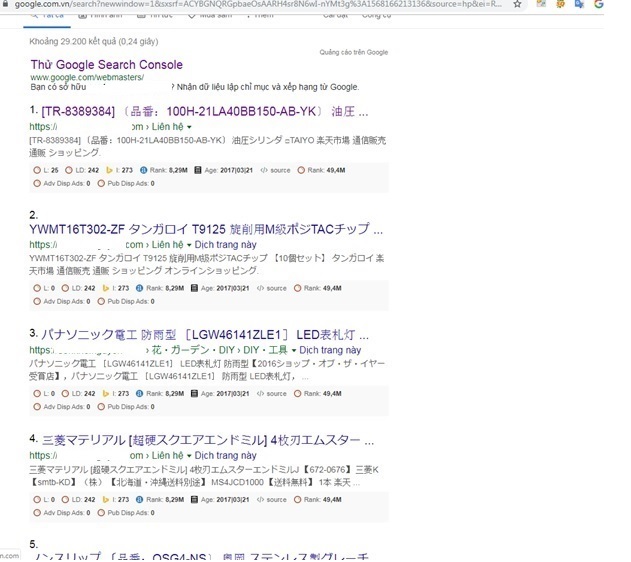Click Pub Disp Ads icon in result 1
Screen dimensions: 631x562
[x=101, y=183]
